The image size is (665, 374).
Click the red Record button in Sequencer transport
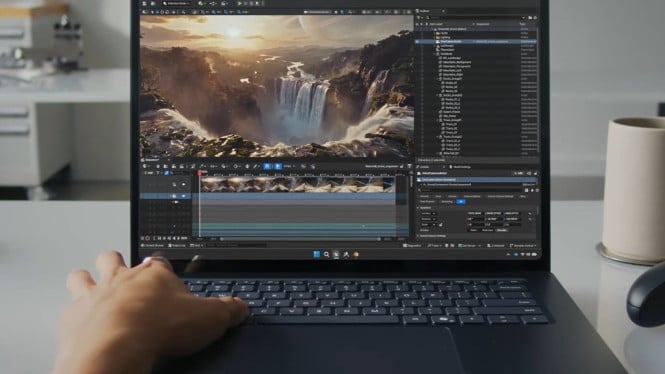pos(148,239)
